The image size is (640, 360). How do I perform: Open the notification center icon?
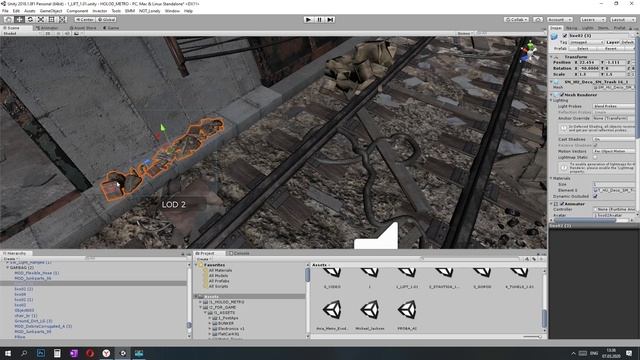click(x=629, y=353)
